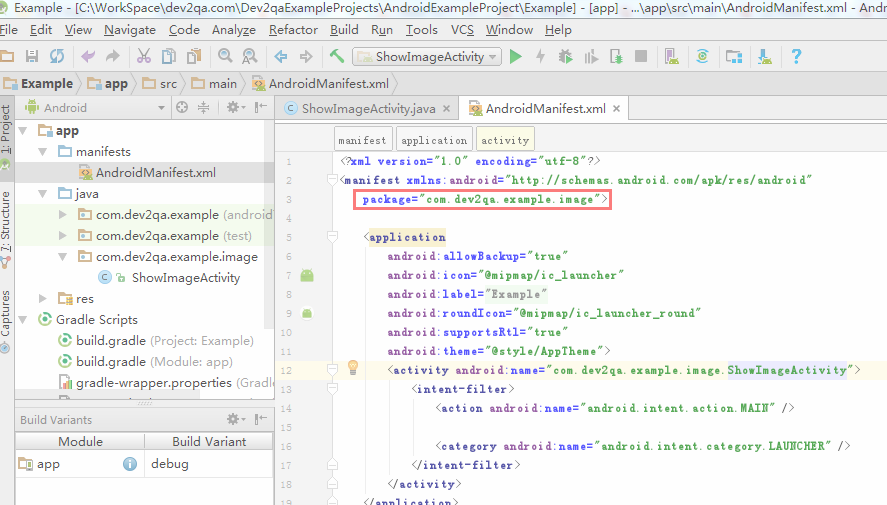Screen dimensions: 887x505
Task: Click the application breadcrumb button in editor
Action: (434, 140)
